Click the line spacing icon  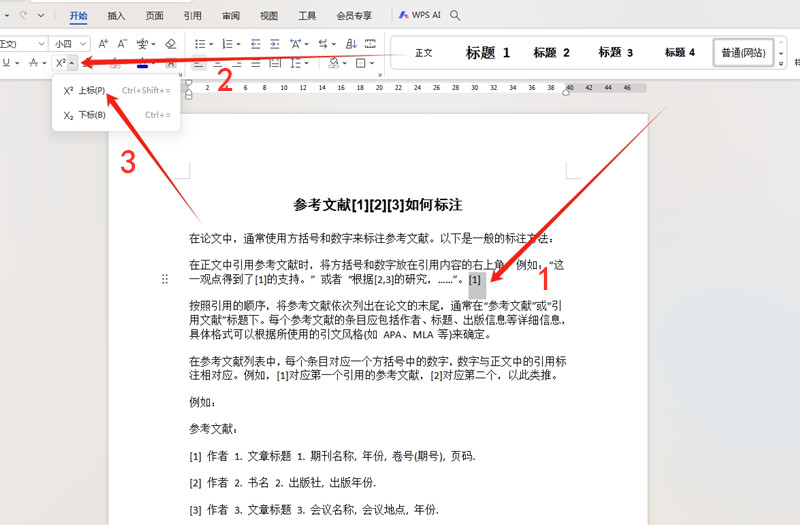[x=295, y=63]
